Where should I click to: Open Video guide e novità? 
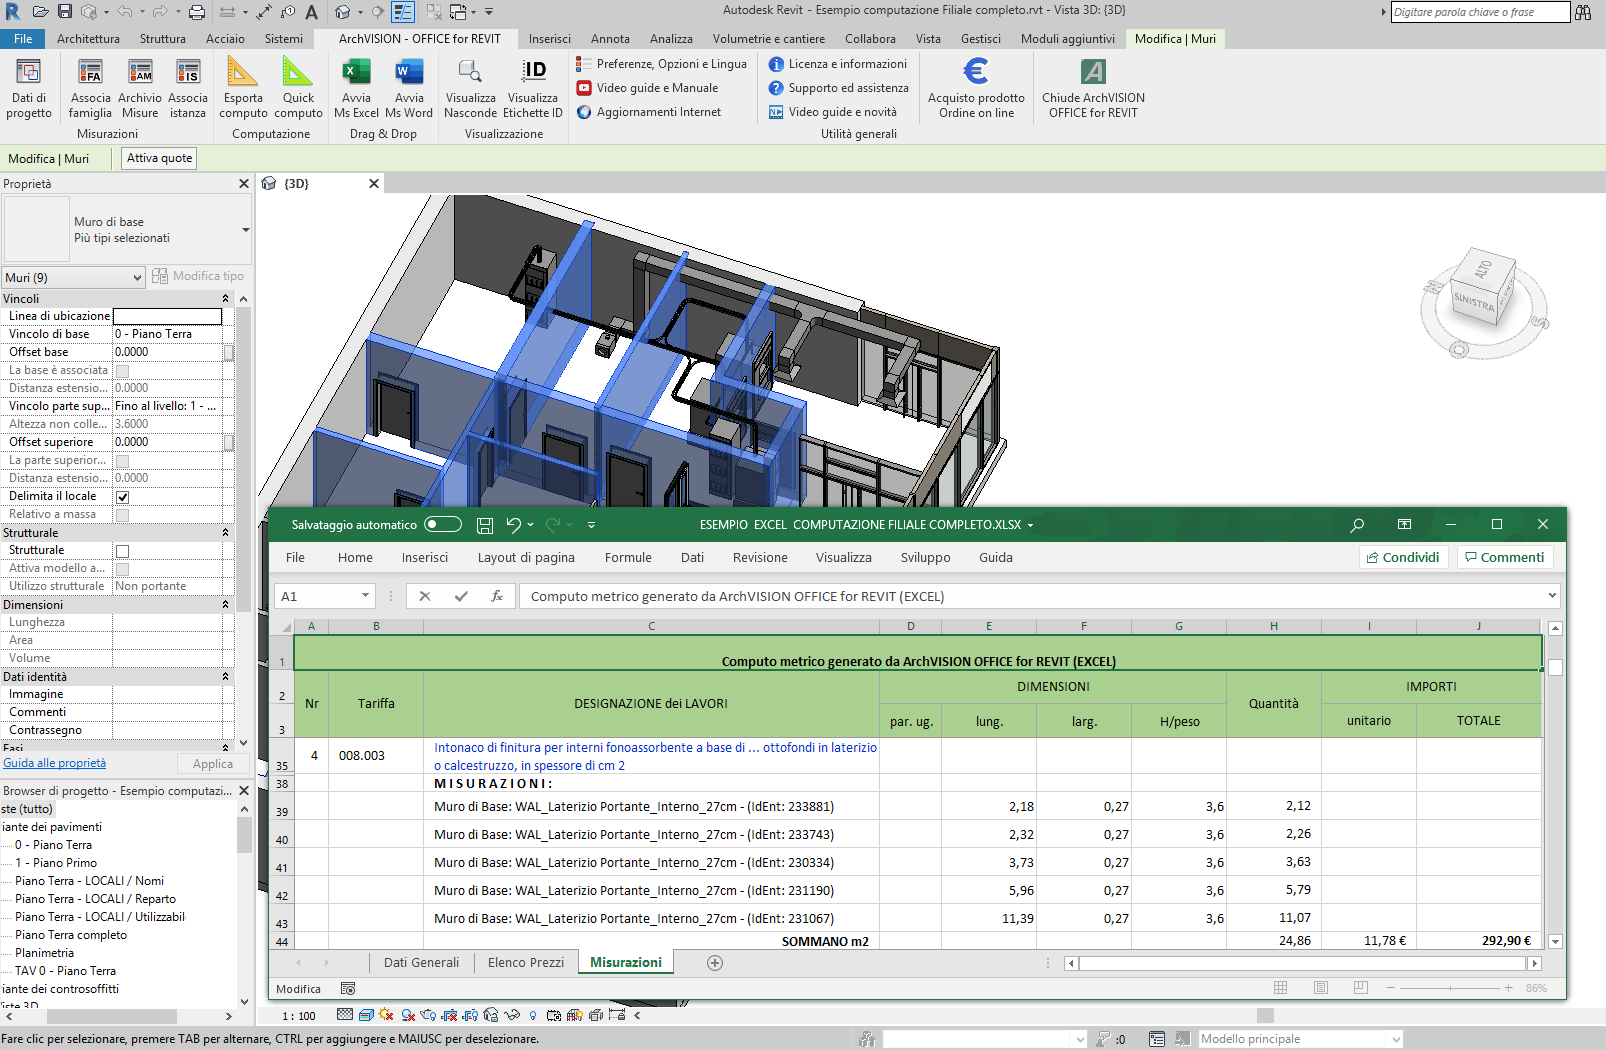[832, 112]
